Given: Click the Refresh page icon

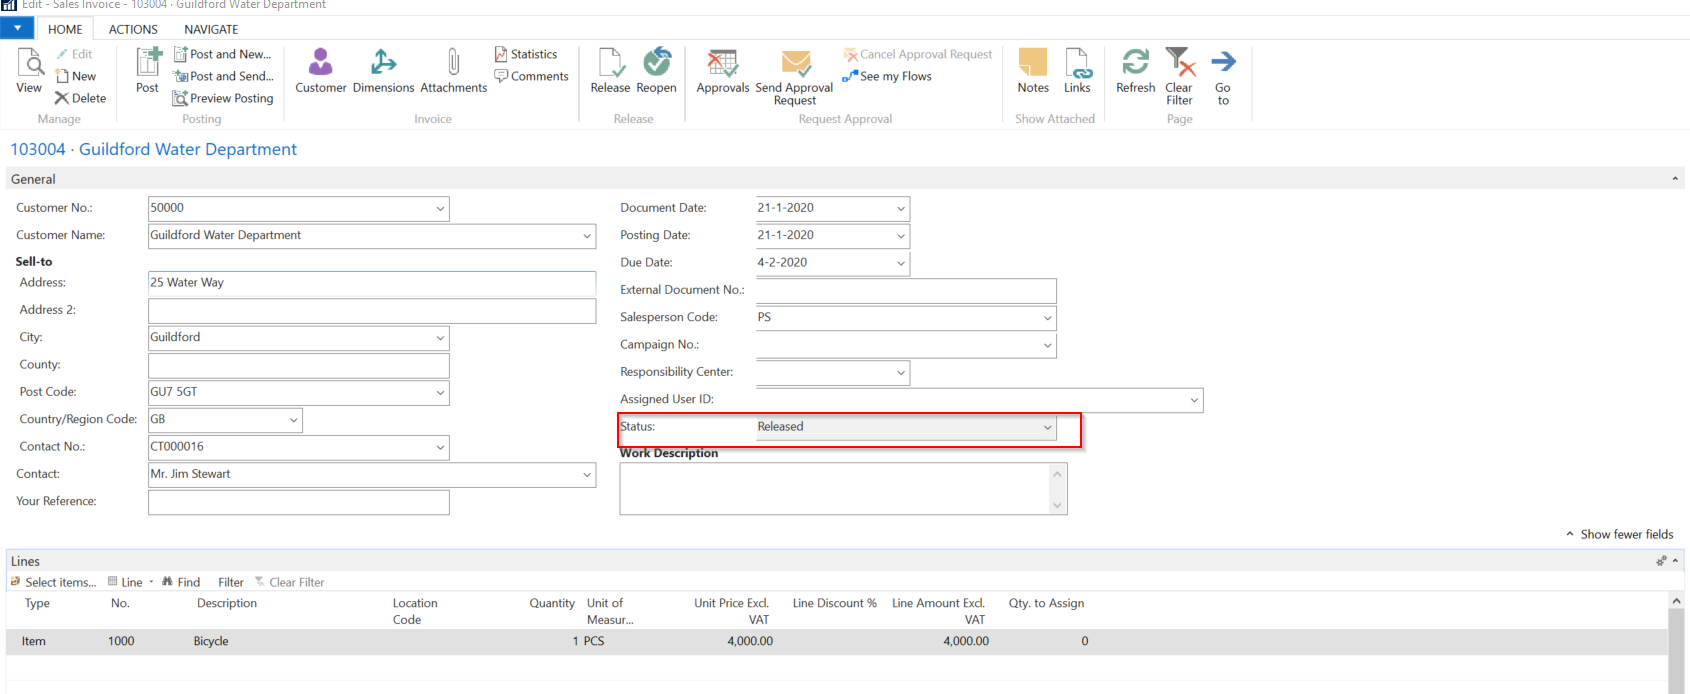Looking at the screenshot, I should [1135, 64].
